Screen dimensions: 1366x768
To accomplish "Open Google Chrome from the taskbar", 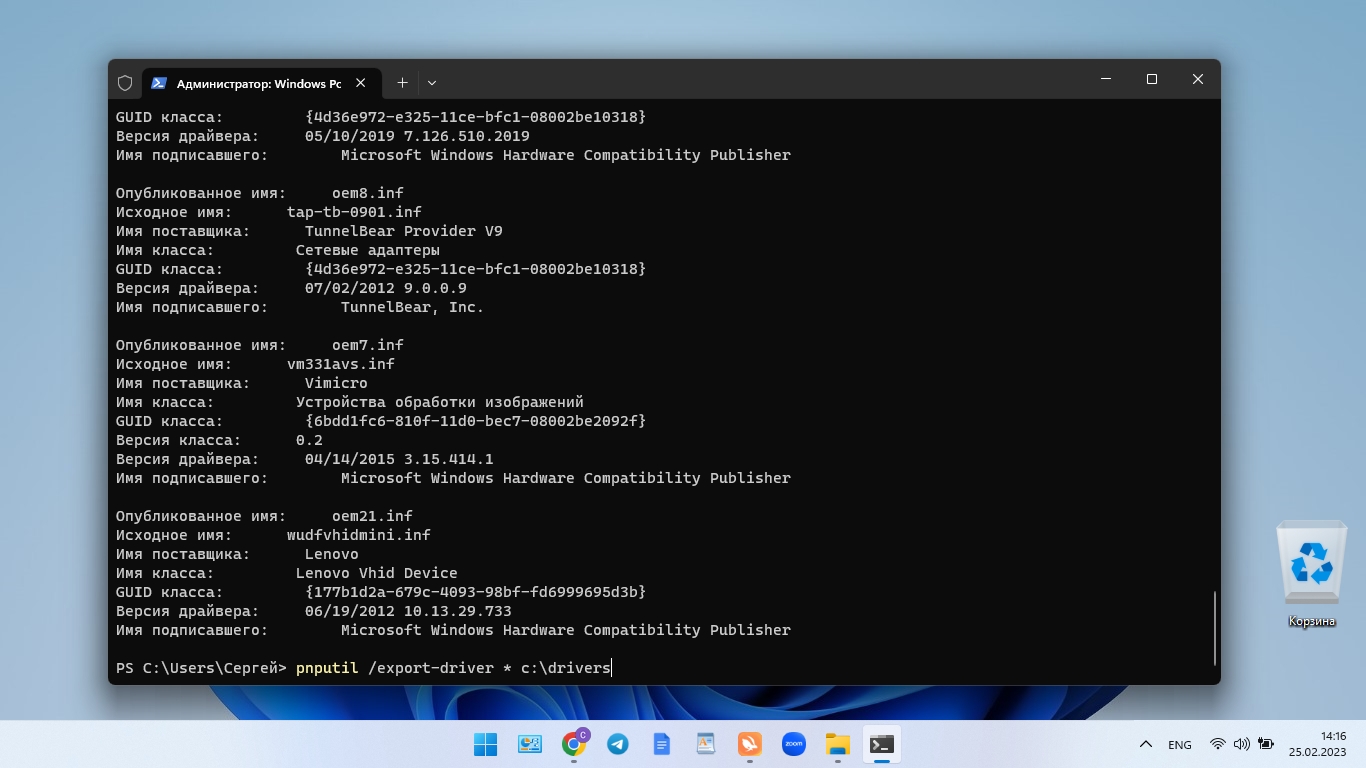I will coord(574,744).
